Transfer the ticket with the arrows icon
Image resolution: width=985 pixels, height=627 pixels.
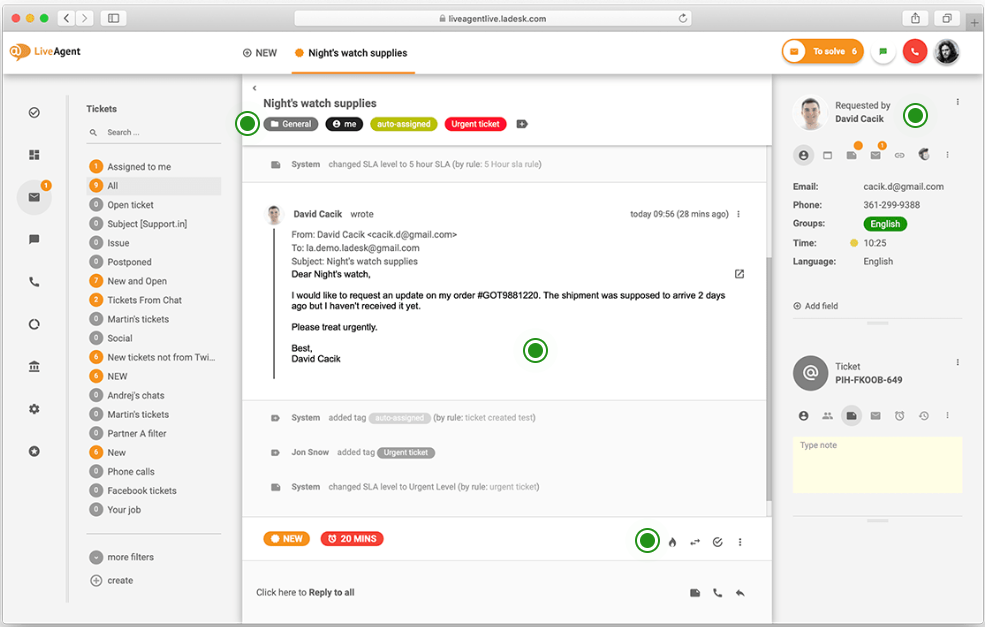point(695,541)
